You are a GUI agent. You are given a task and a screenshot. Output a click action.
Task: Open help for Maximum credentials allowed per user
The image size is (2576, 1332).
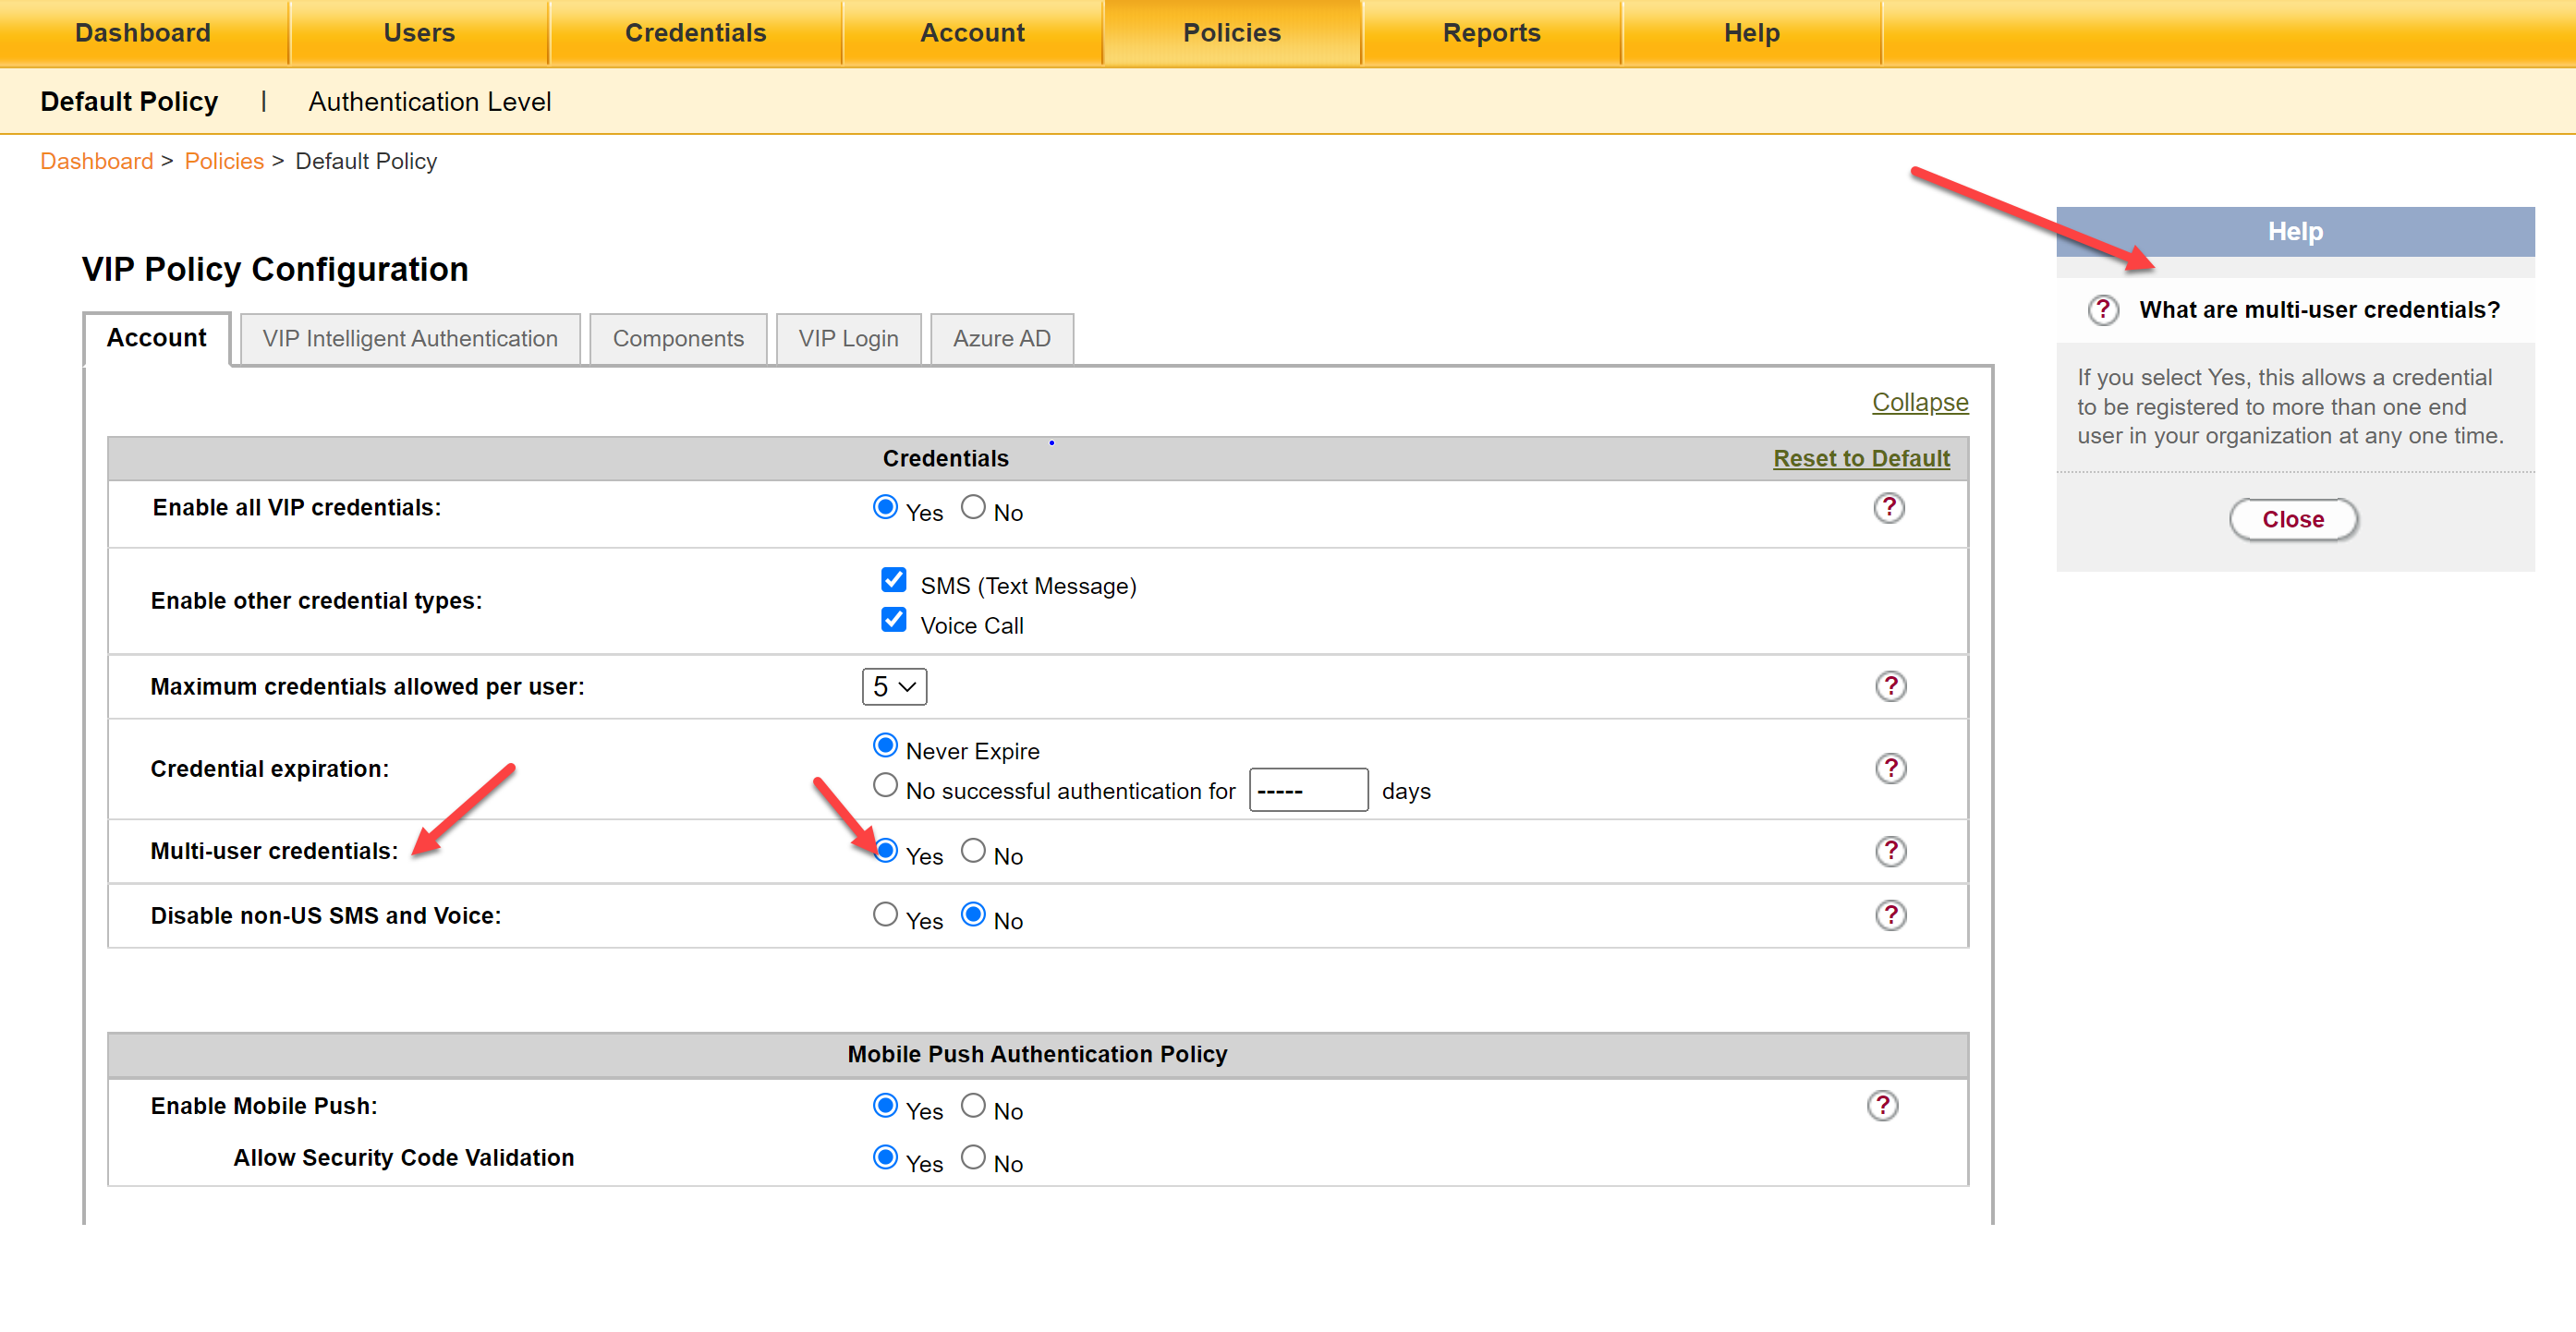pyautogui.click(x=1890, y=686)
